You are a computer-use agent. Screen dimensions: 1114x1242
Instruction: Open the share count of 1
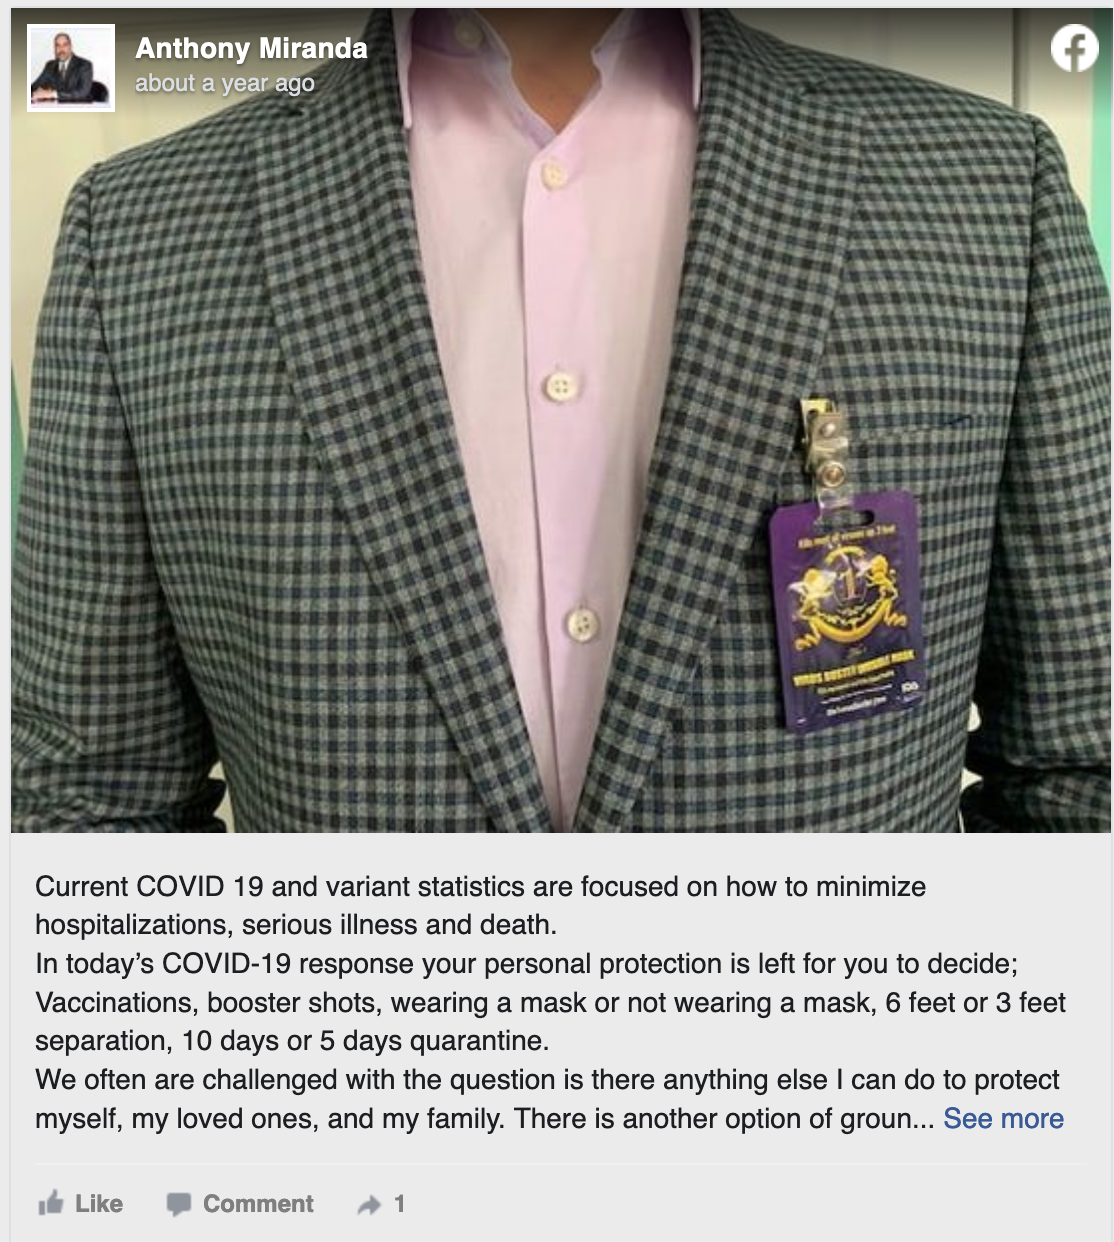pos(399,1203)
